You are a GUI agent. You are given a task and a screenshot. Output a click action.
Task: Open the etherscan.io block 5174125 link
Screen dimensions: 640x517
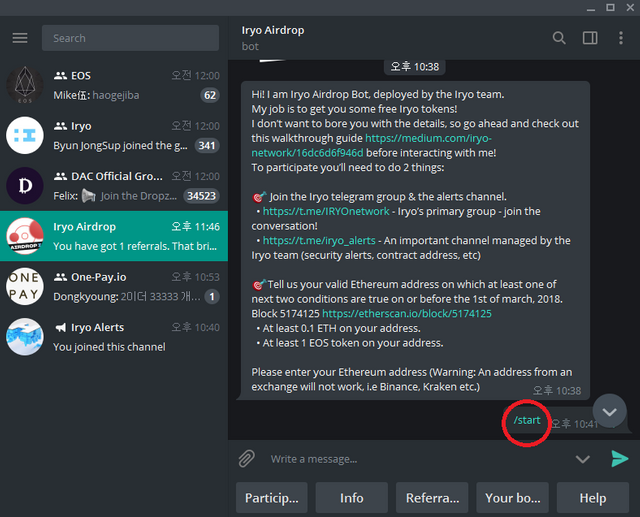407,313
